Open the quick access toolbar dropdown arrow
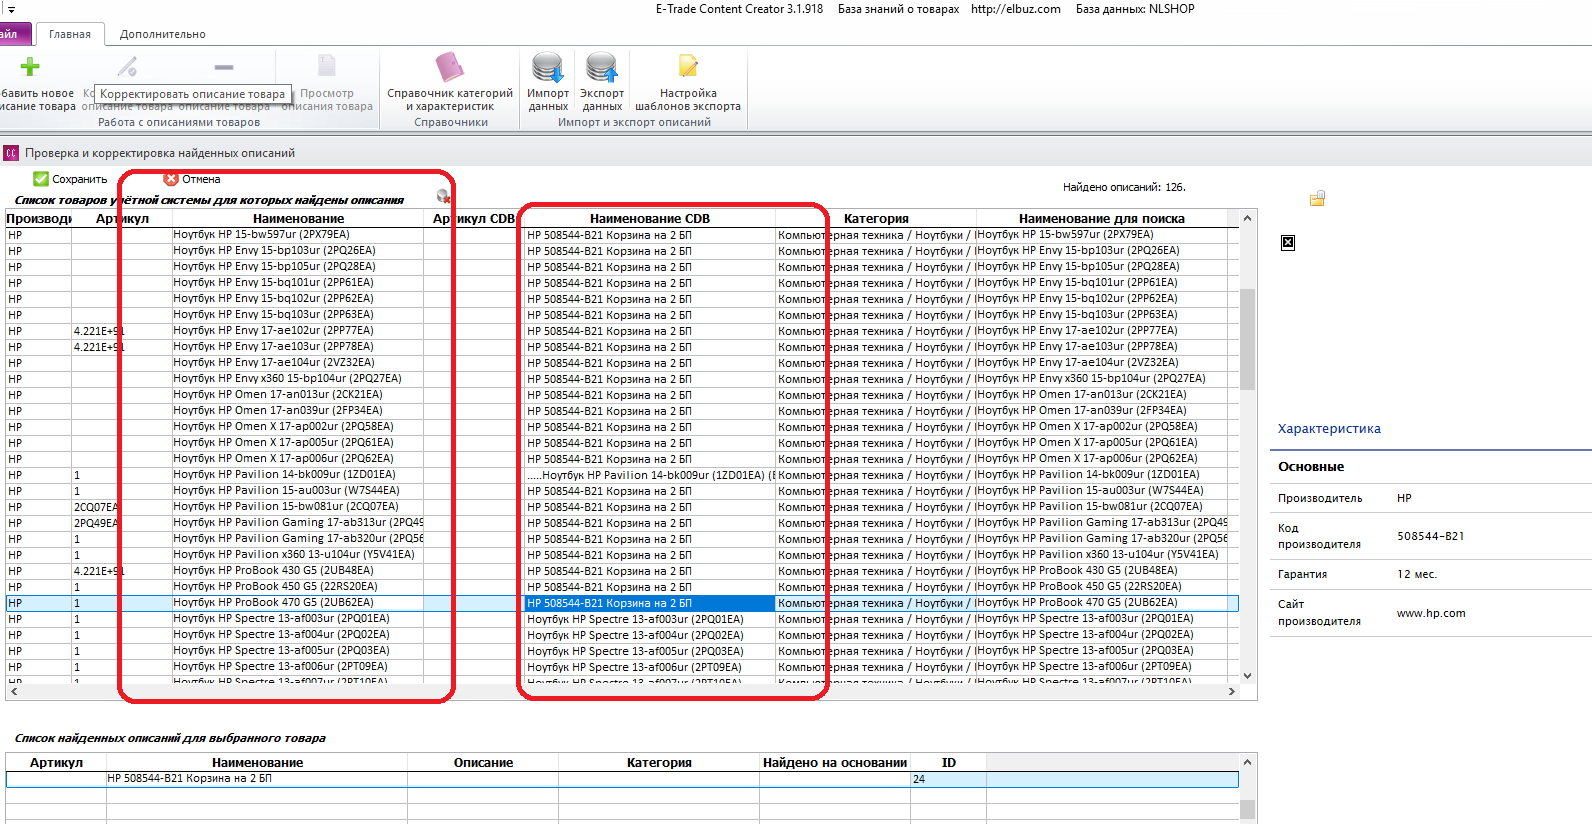The width and height of the screenshot is (1592, 824). (x=11, y=9)
